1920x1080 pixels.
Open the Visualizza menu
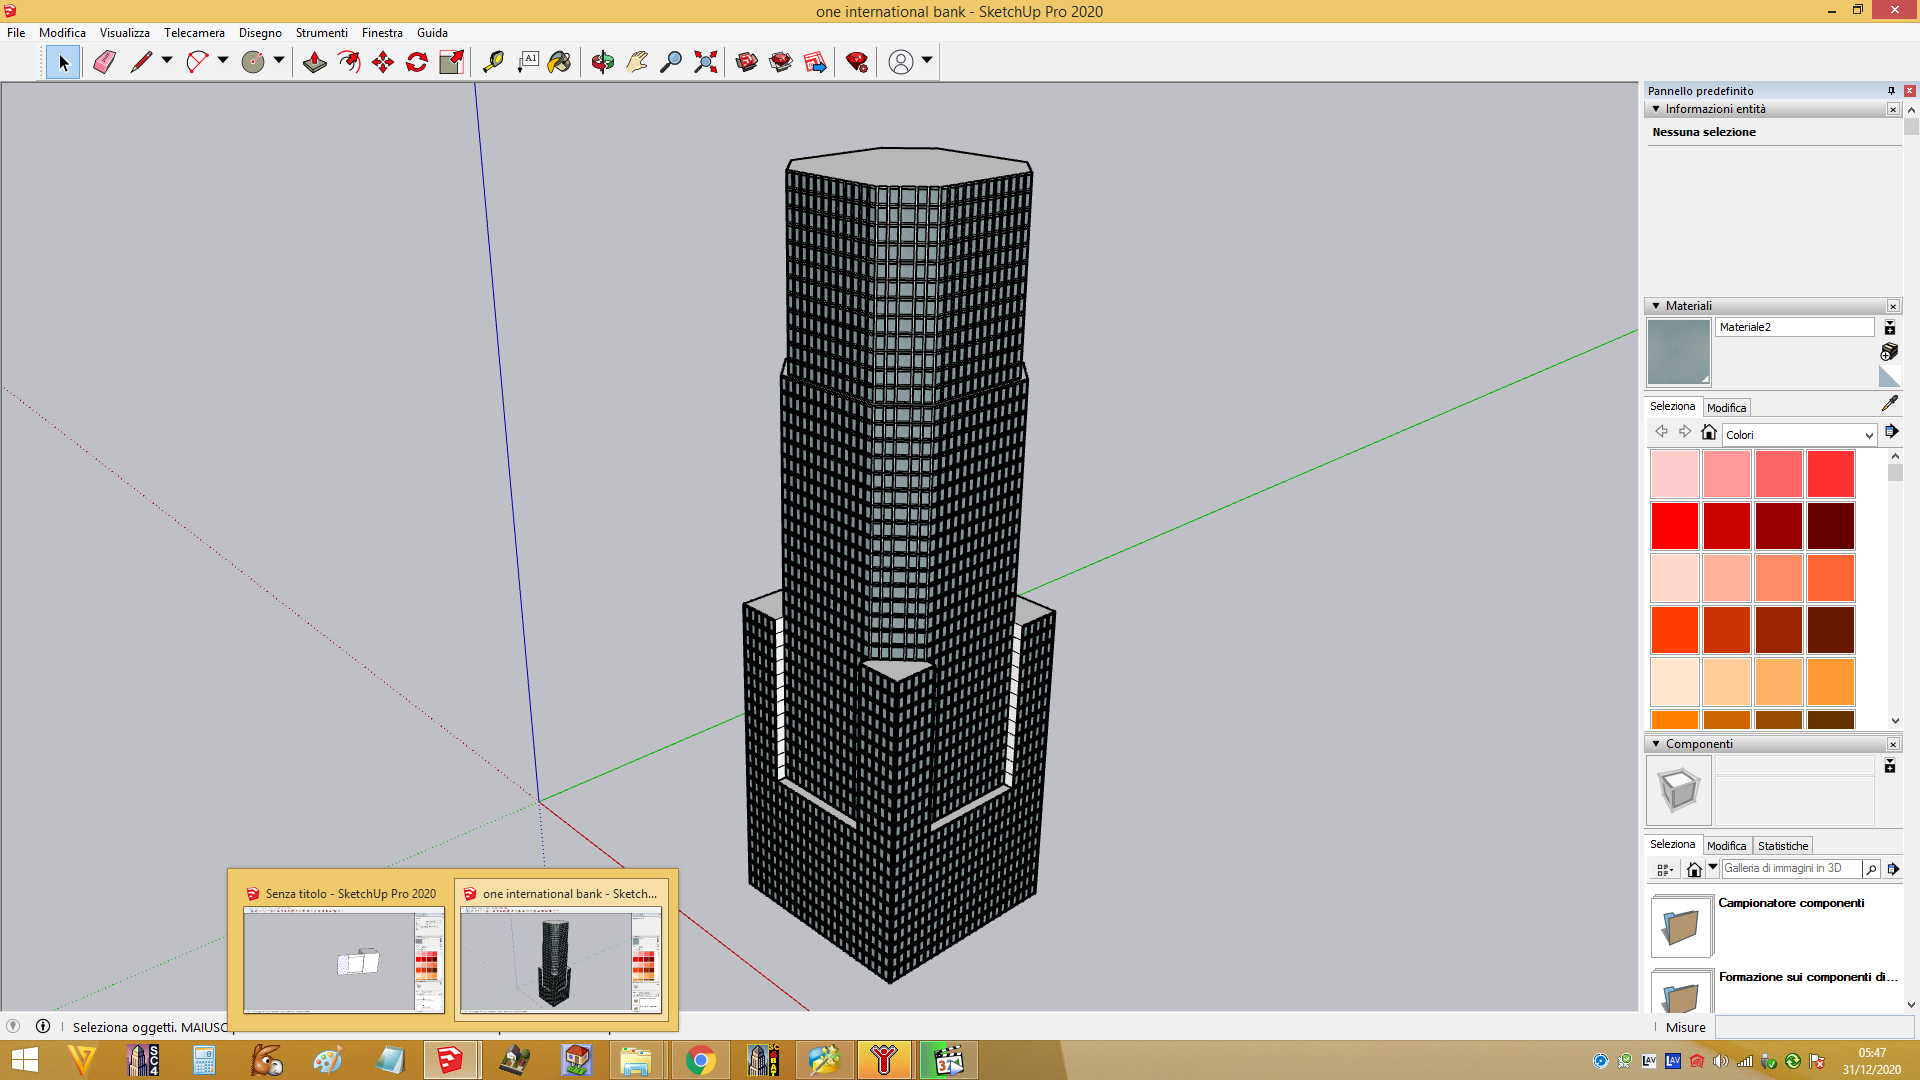click(x=125, y=33)
